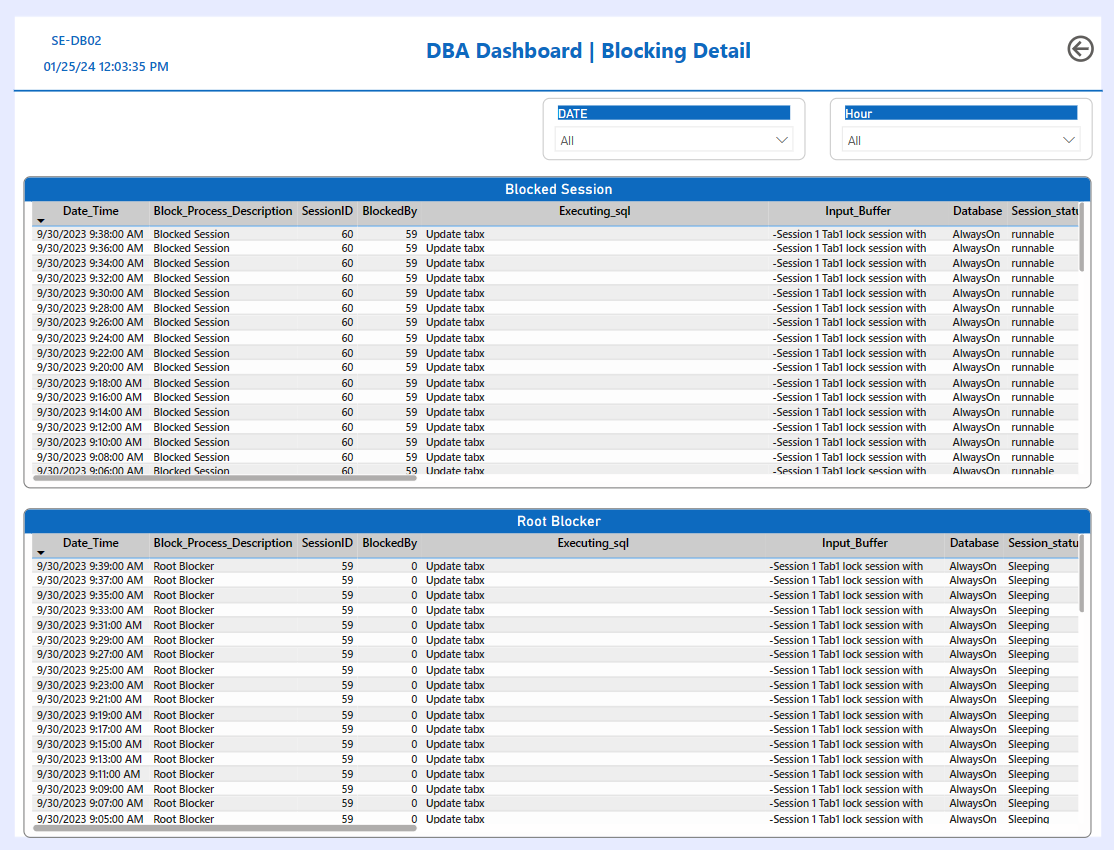Image resolution: width=1114 pixels, height=850 pixels.
Task: Click the Blocked Session table vertical scrollbar
Action: [1081, 237]
